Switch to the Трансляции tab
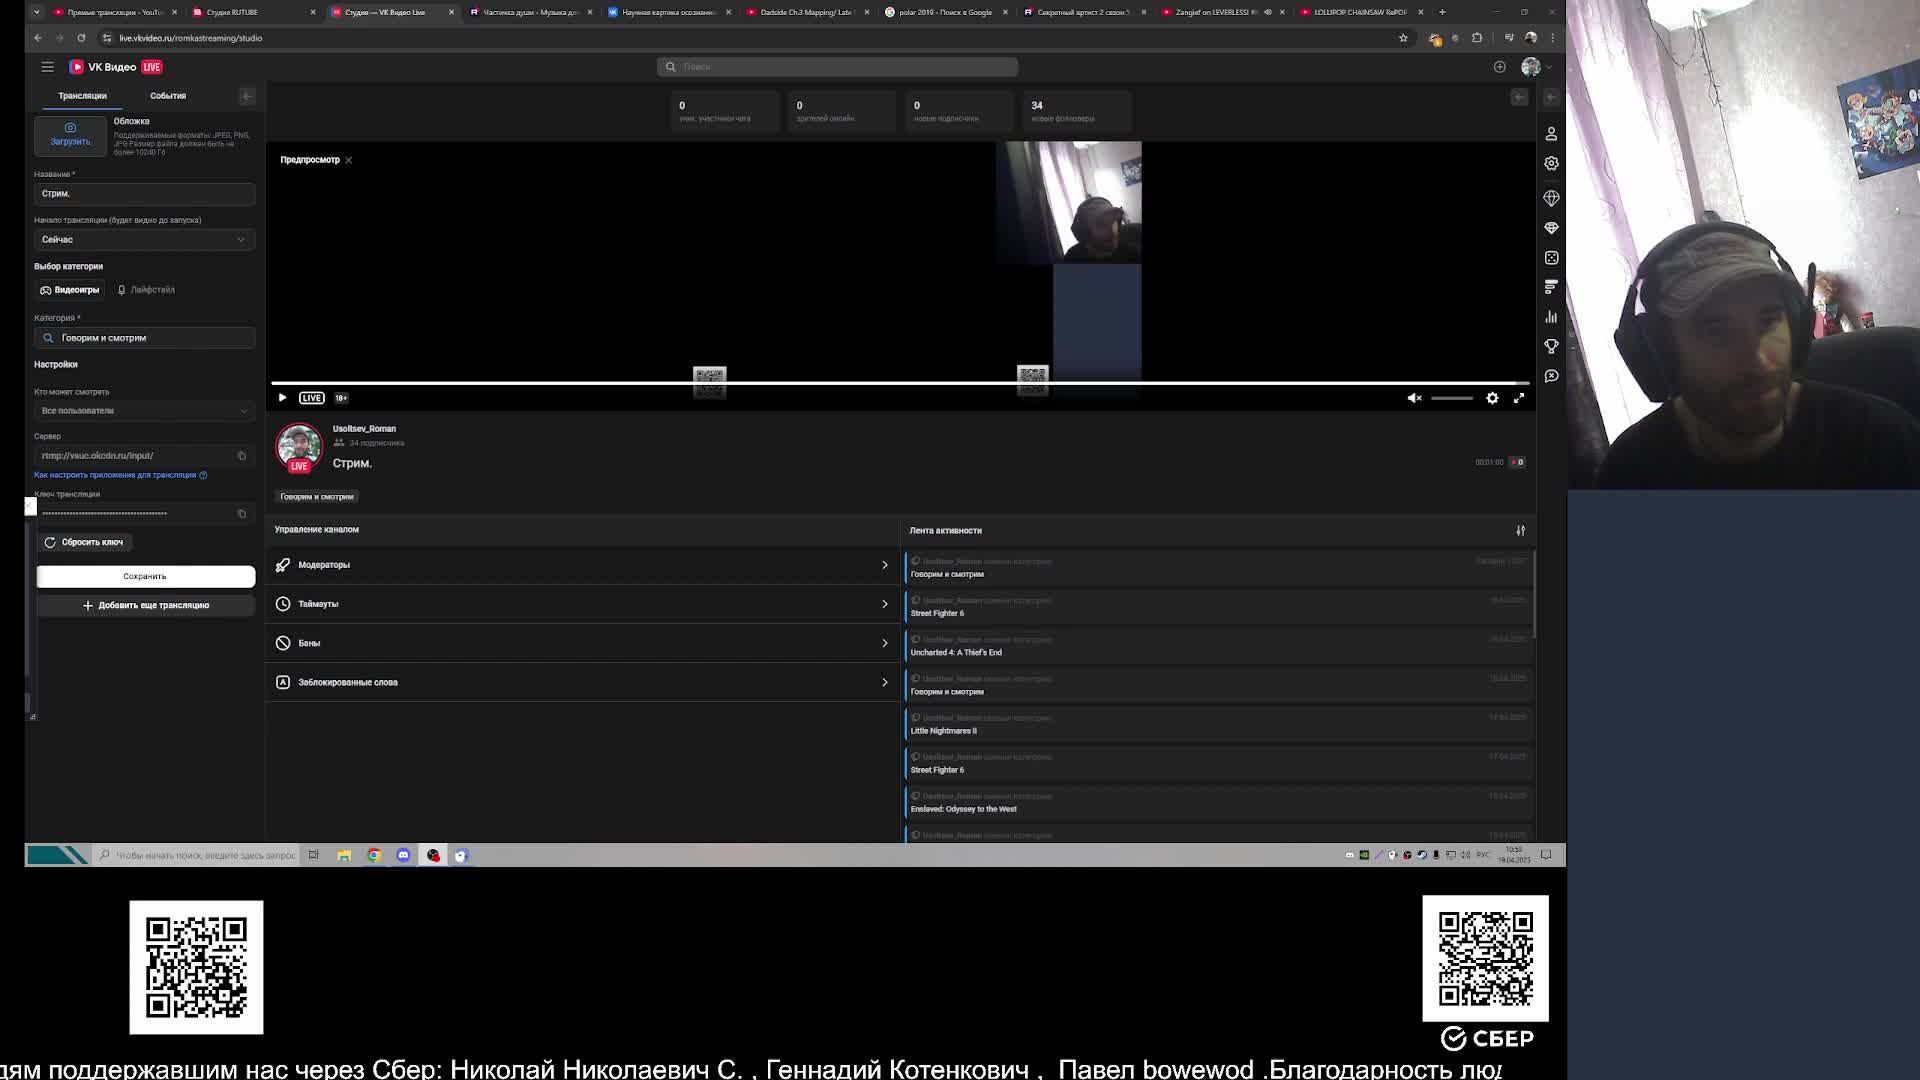The height and width of the screenshot is (1080, 1920). tap(82, 96)
